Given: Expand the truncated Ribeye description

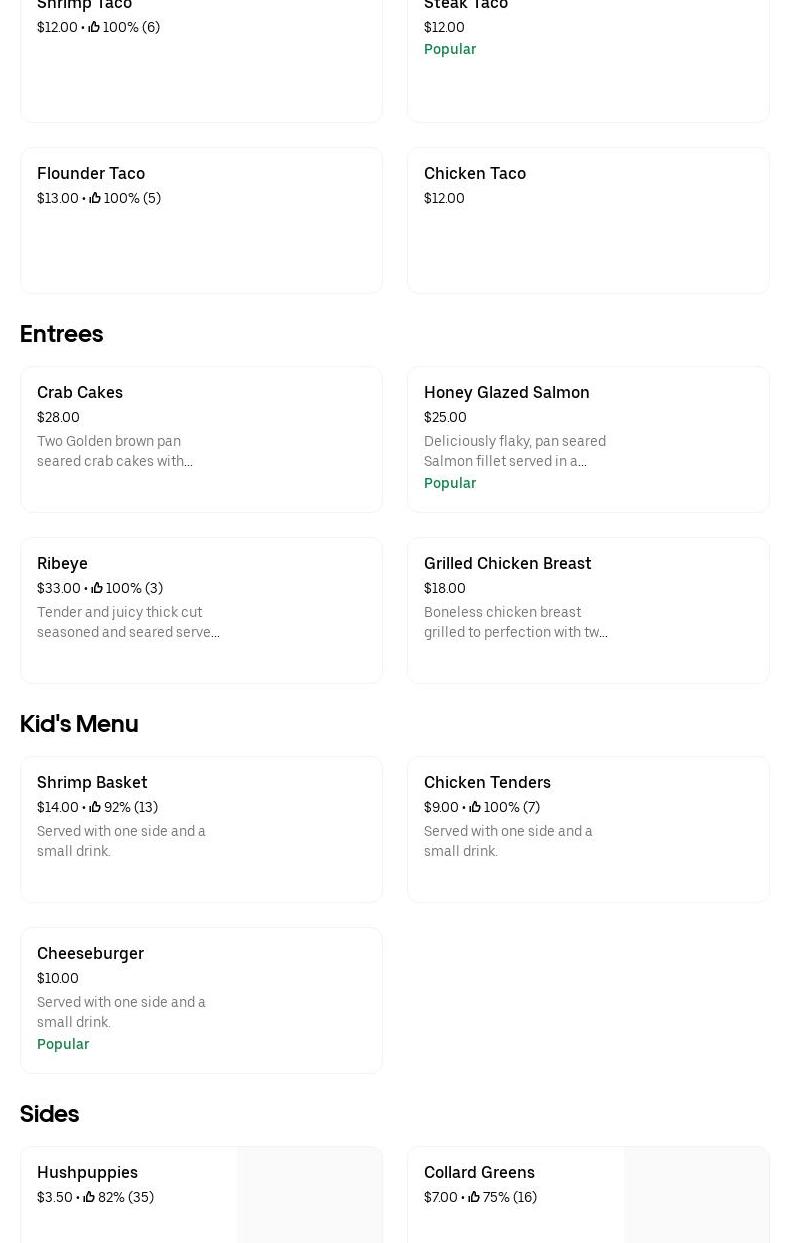Looking at the screenshot, I should 128,622.
